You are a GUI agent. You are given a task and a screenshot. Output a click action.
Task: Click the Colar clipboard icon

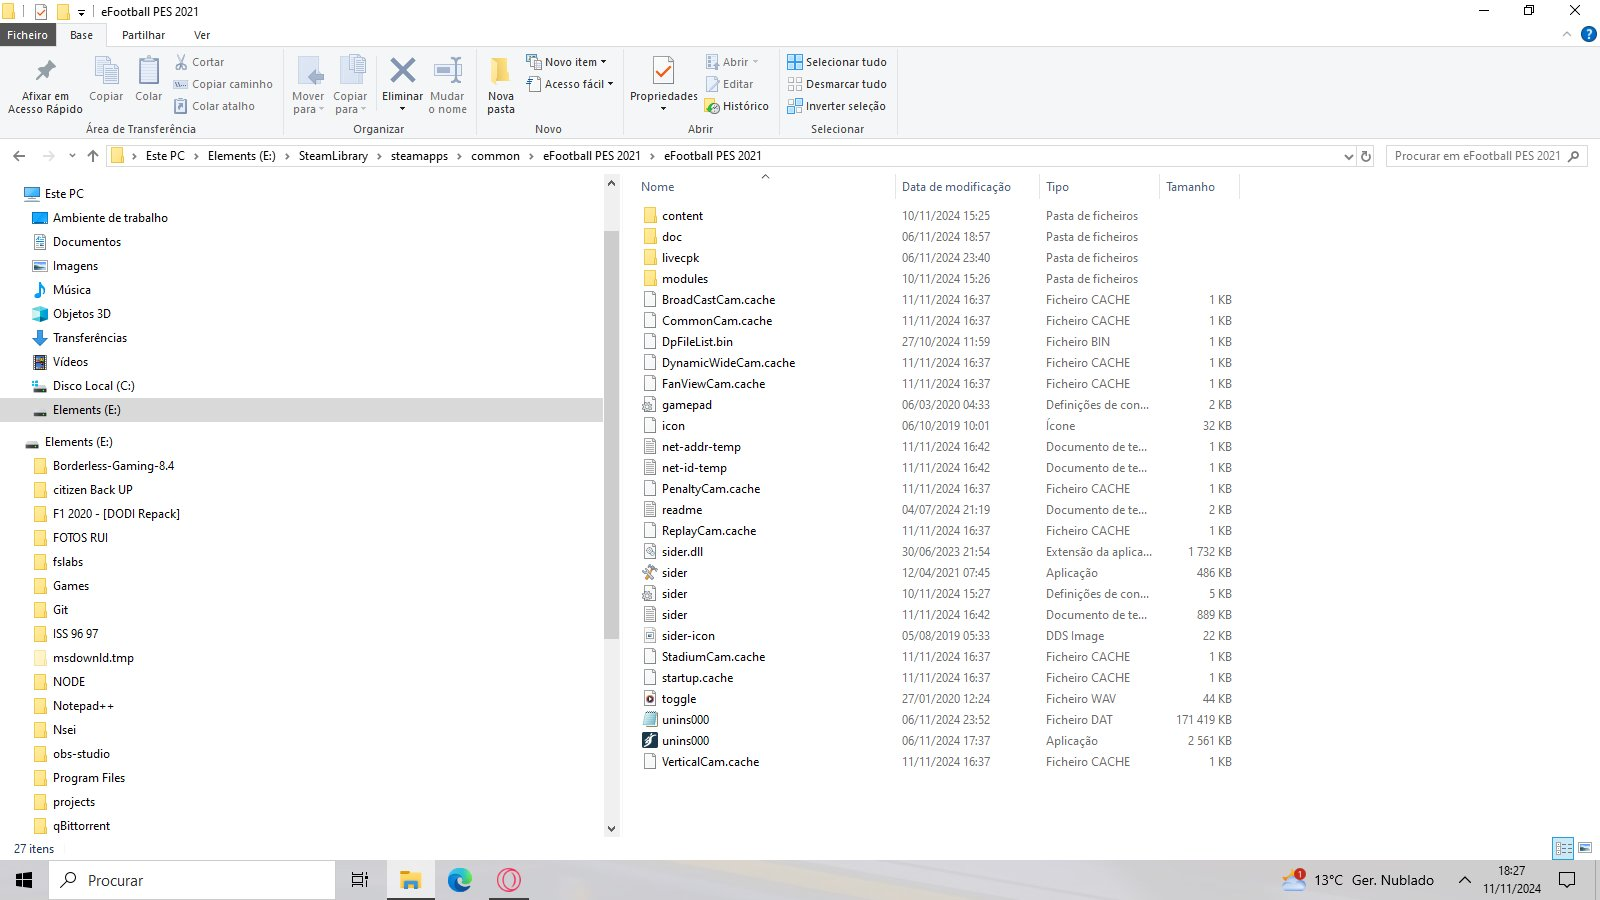[x=149, y=79]
